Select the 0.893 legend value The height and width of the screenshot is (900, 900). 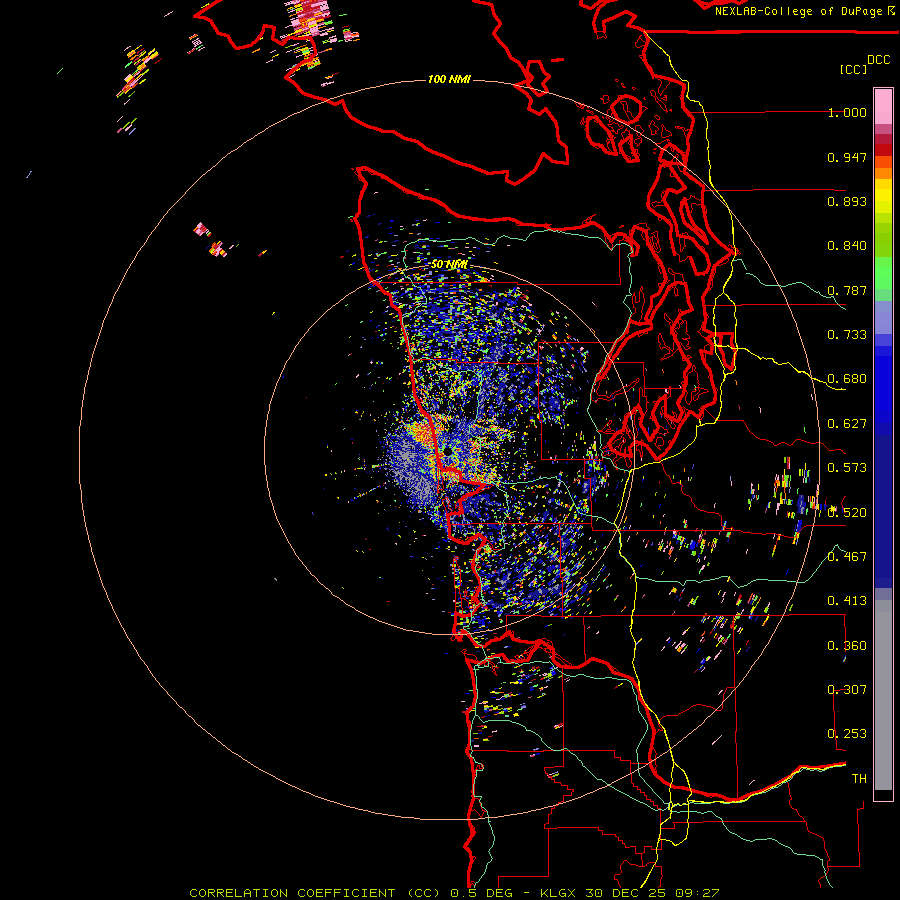point(847,201)
